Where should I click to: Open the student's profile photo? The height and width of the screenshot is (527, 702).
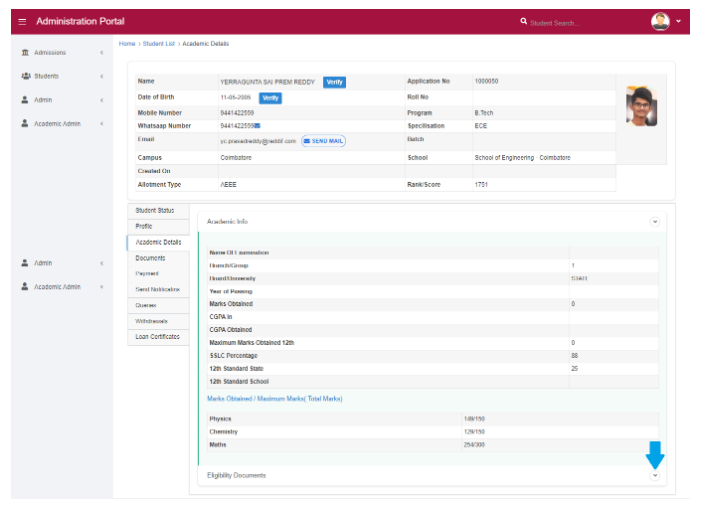(641, 105)
